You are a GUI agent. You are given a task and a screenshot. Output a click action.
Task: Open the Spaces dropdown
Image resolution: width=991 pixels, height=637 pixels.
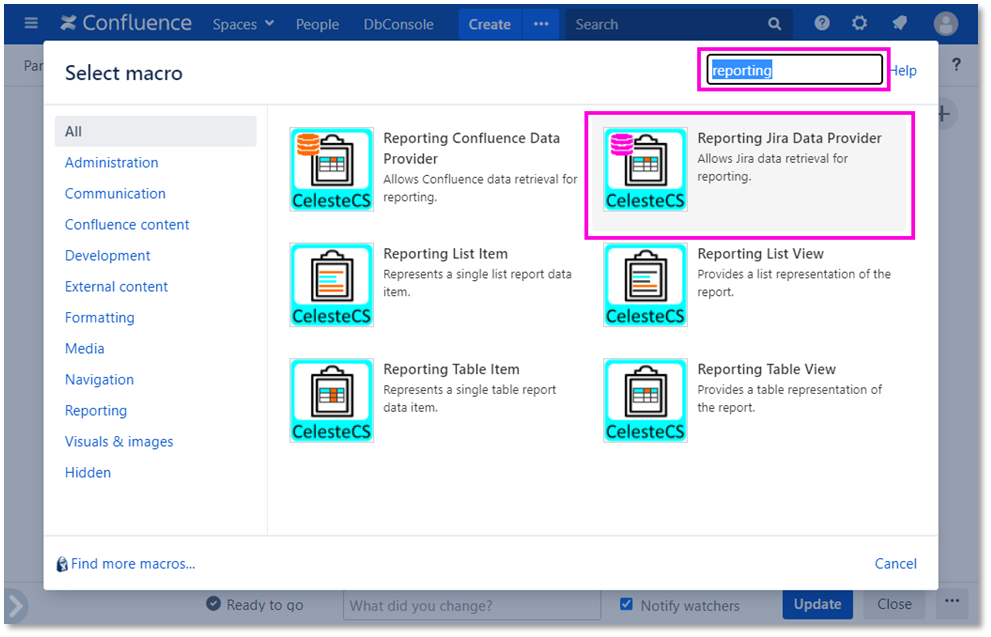[x=243, y=24]
